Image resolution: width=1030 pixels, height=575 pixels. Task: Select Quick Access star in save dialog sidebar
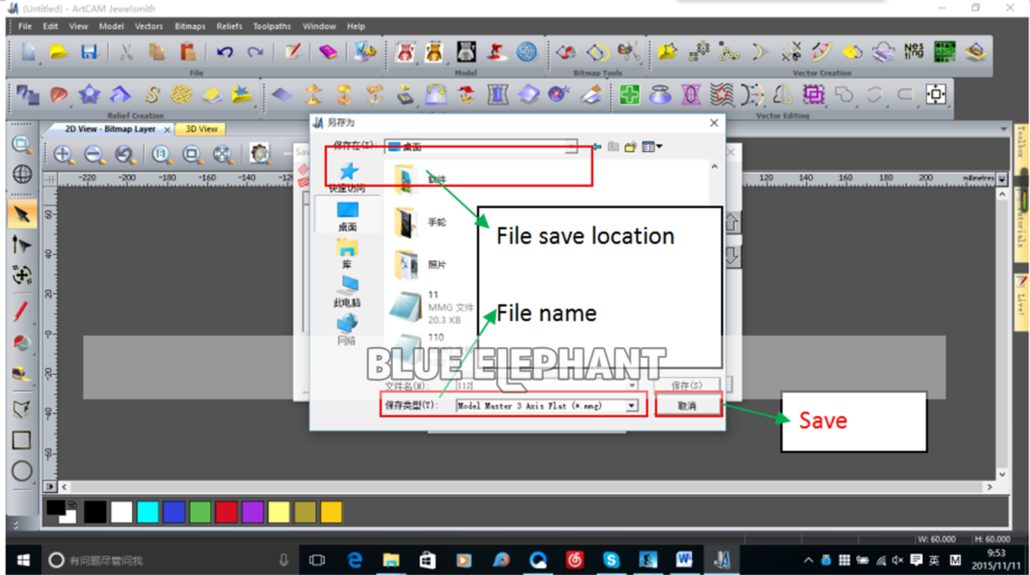[348, 177]
